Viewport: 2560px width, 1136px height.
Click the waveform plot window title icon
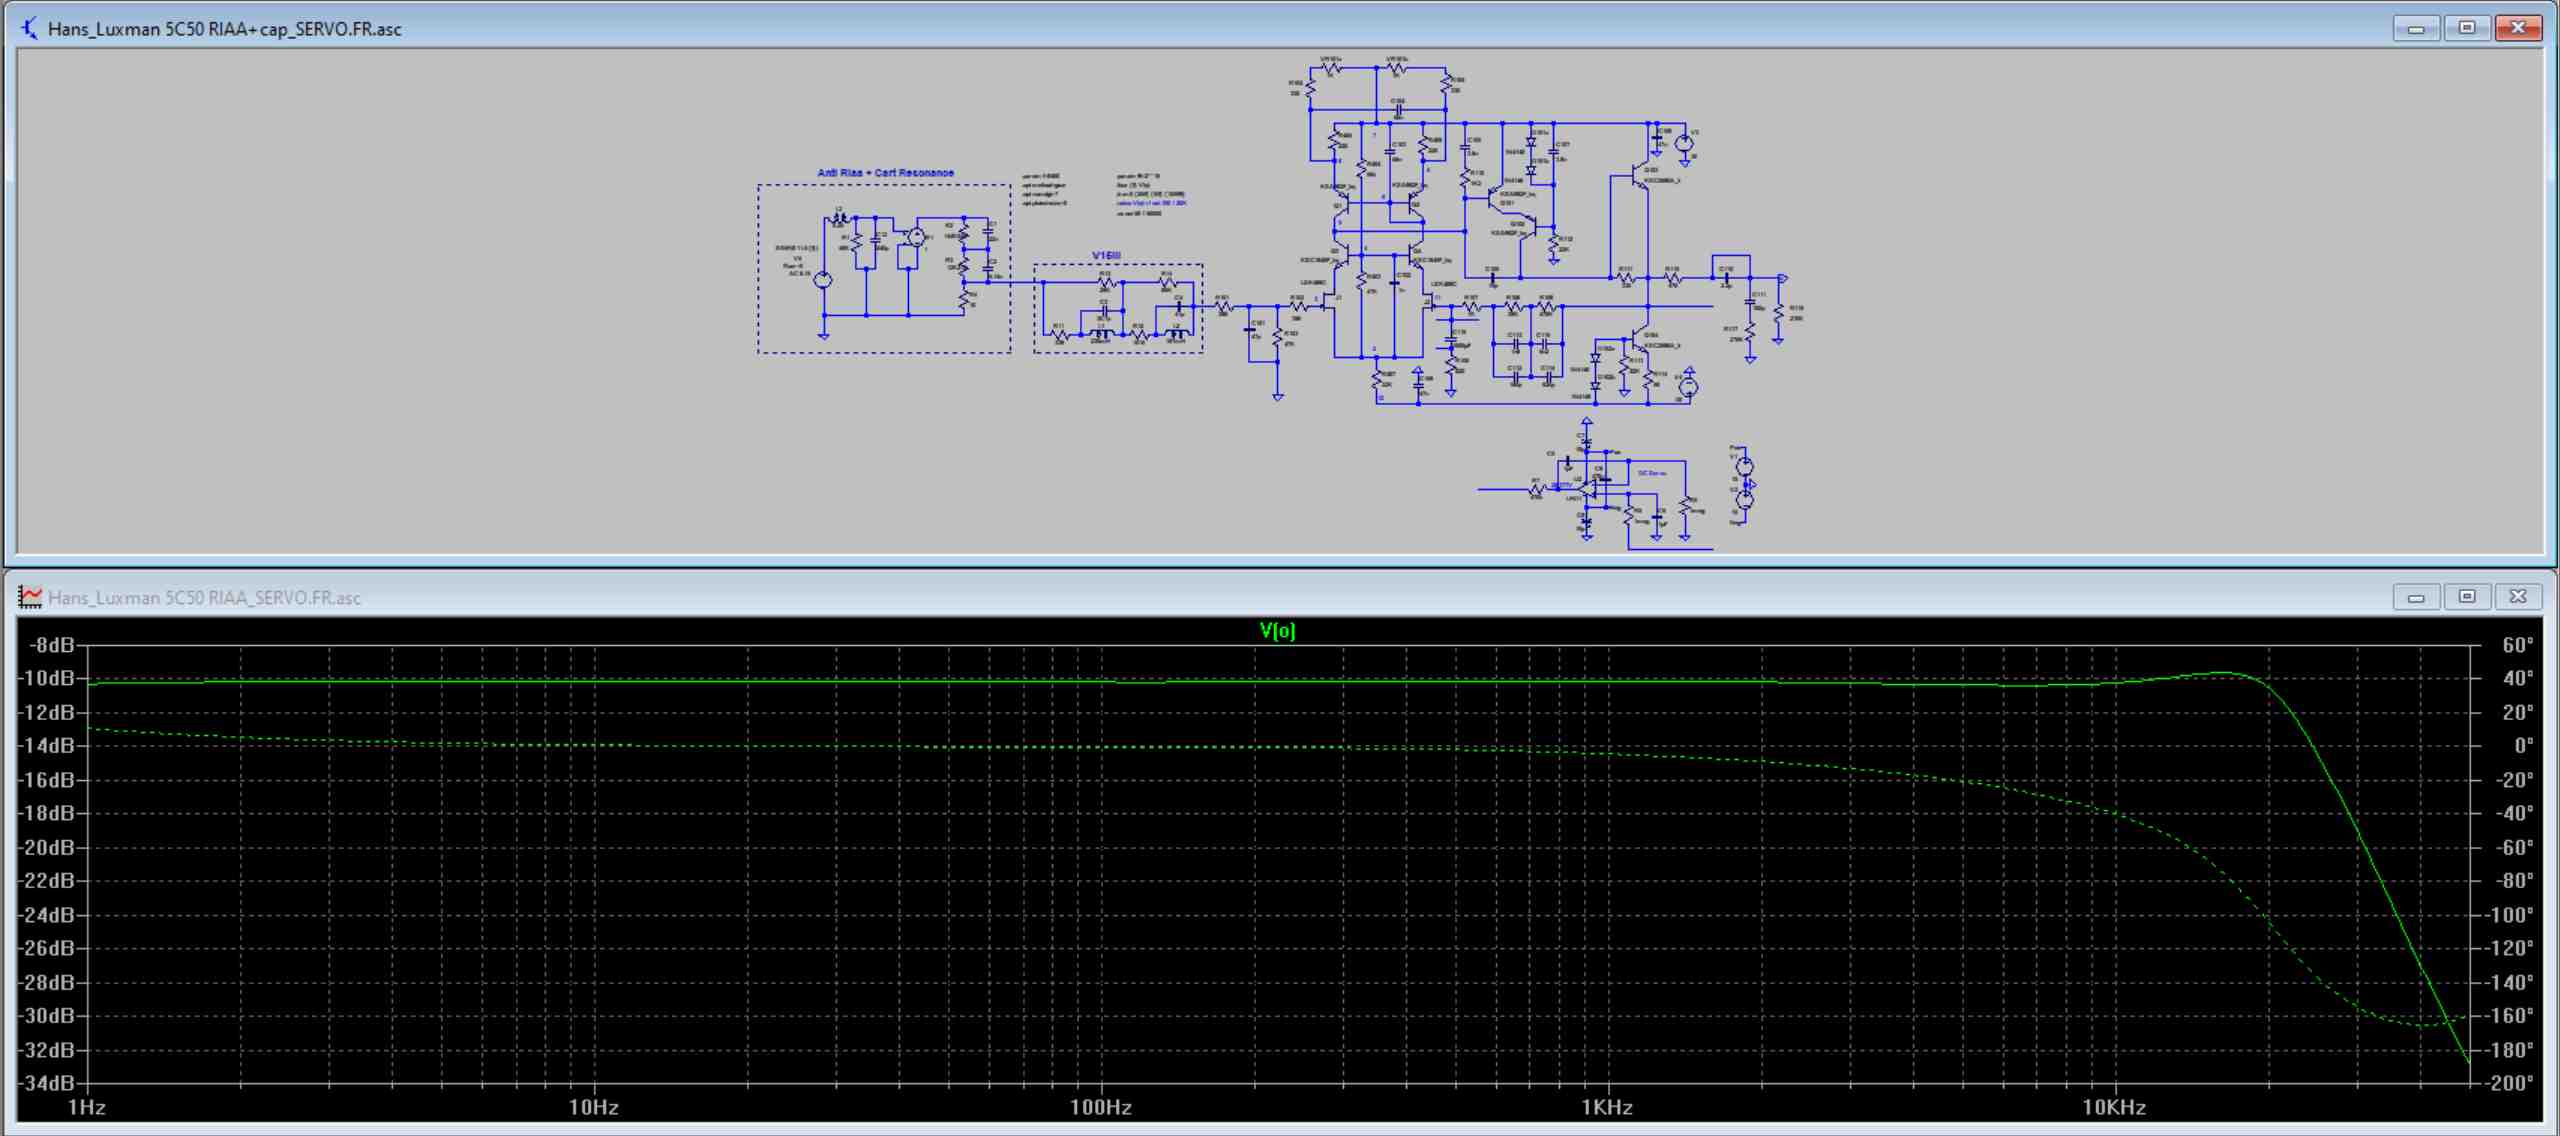point(30,597)
